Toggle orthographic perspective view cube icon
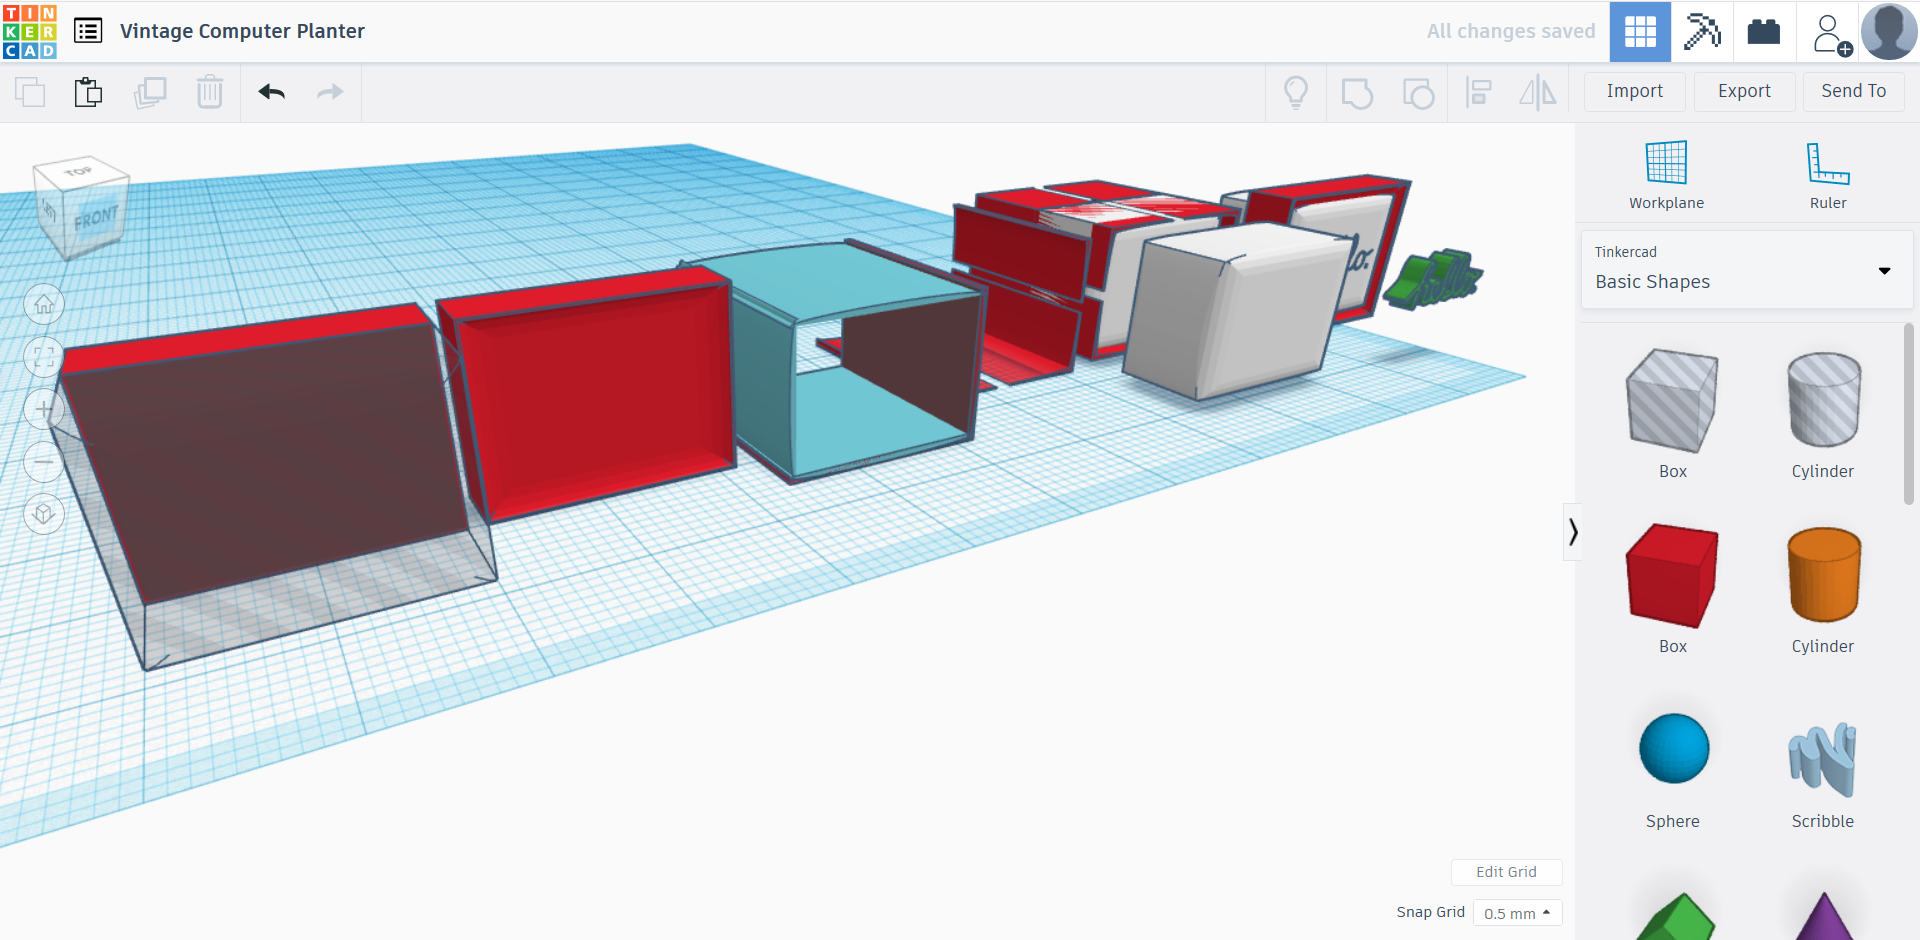Screen dimensions: 1920x940 (x=44, y=514)
